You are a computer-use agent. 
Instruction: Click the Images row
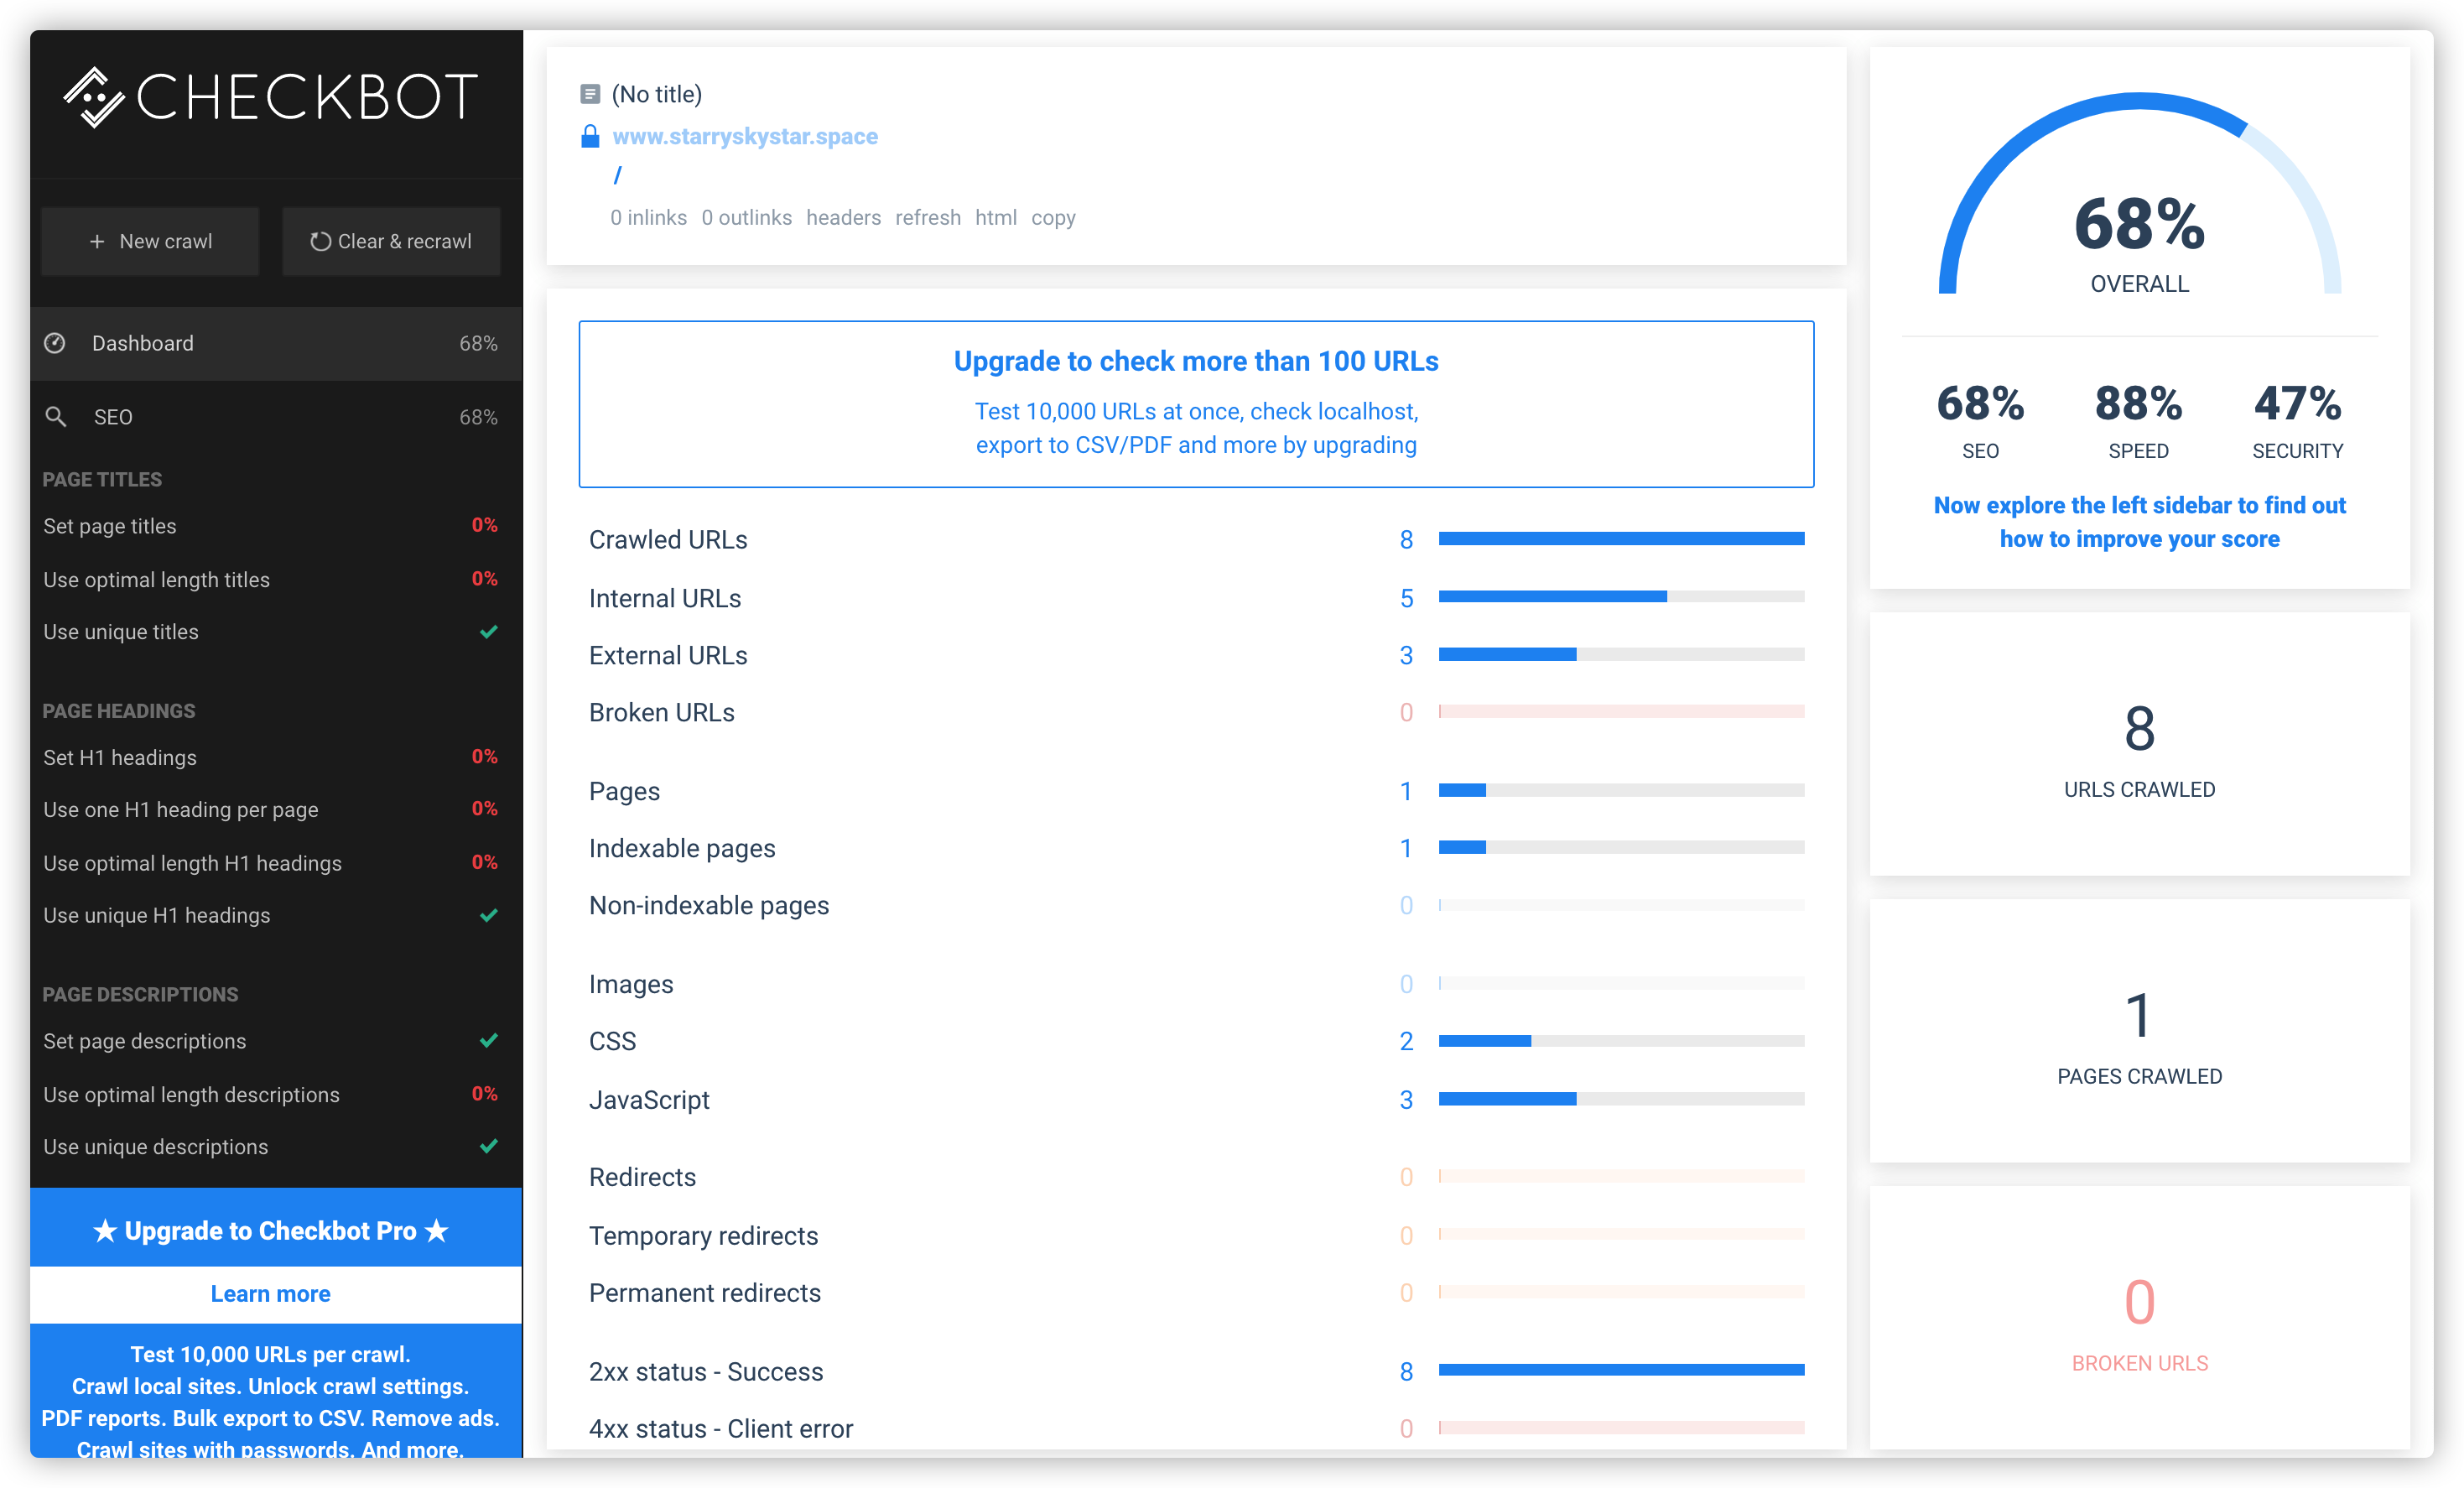point(1196,984)
